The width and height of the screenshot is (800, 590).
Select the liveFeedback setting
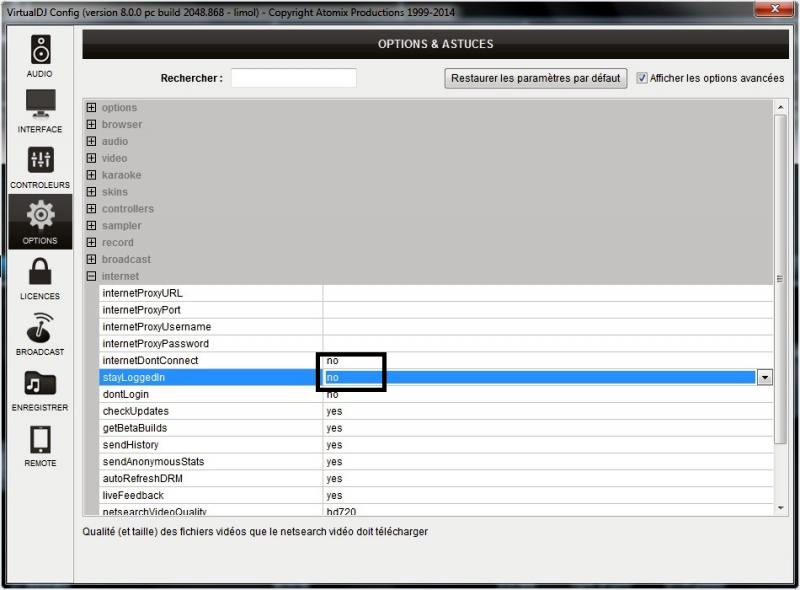click(133, 495)
